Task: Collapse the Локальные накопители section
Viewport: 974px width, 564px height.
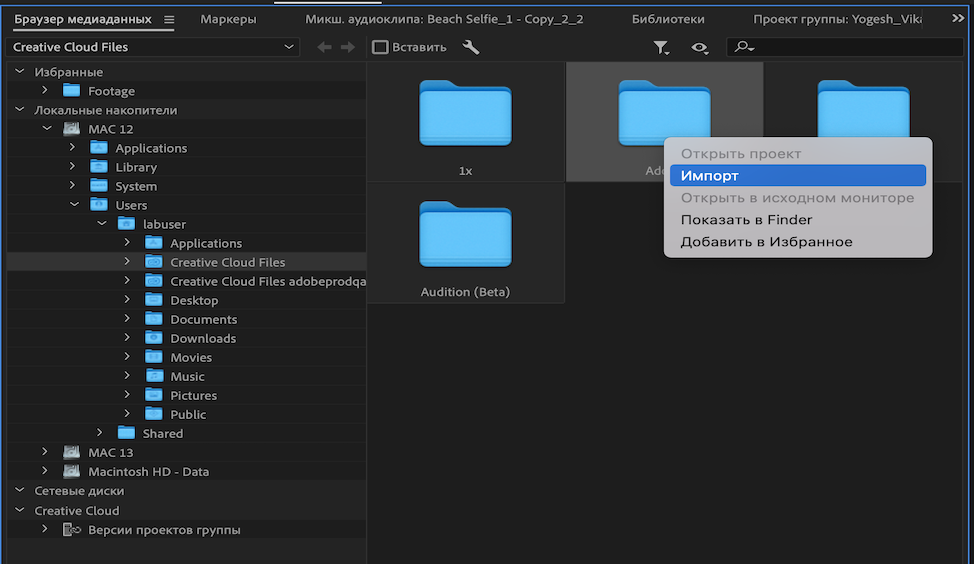Action: click(20, 109)
